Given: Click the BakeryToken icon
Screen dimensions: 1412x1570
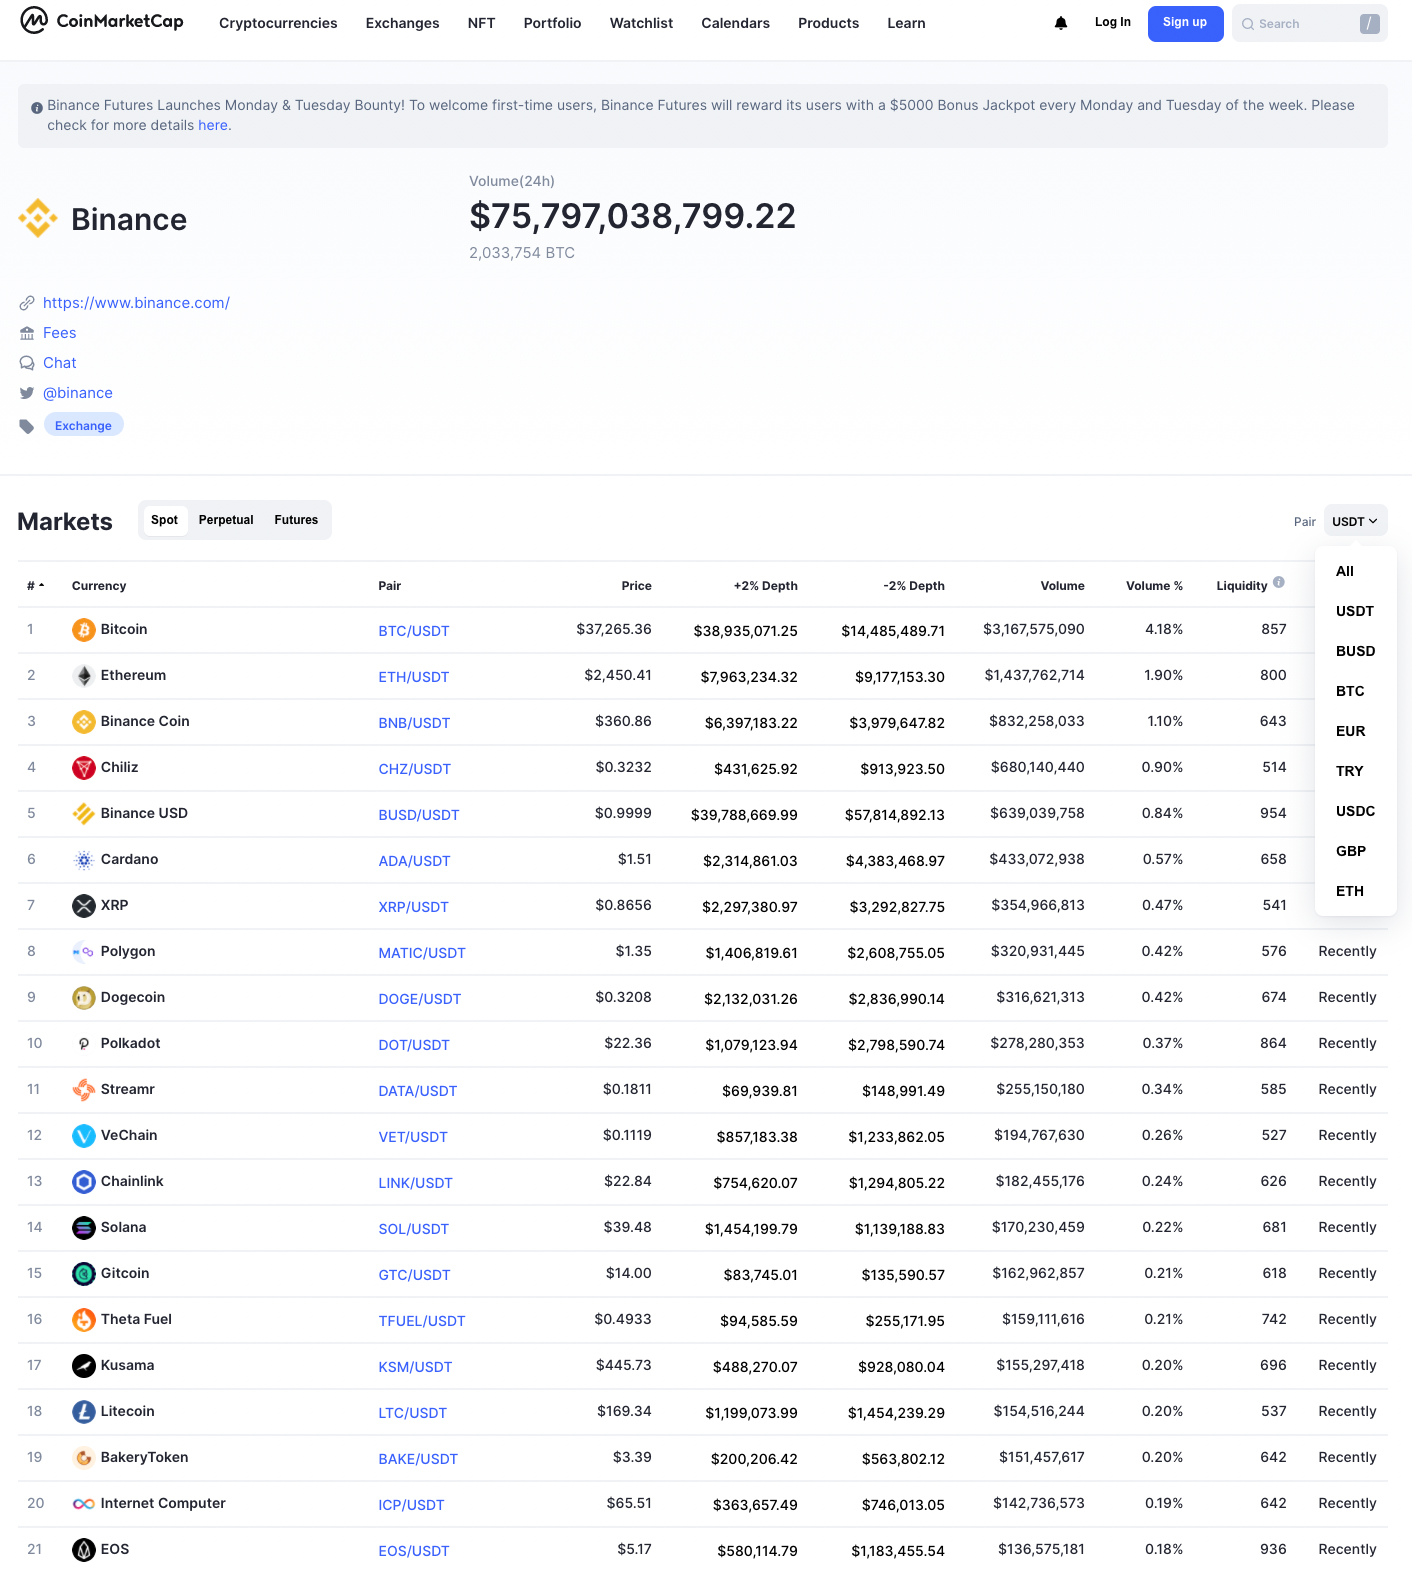Looking at the screenshot, I should [84, 1458].
